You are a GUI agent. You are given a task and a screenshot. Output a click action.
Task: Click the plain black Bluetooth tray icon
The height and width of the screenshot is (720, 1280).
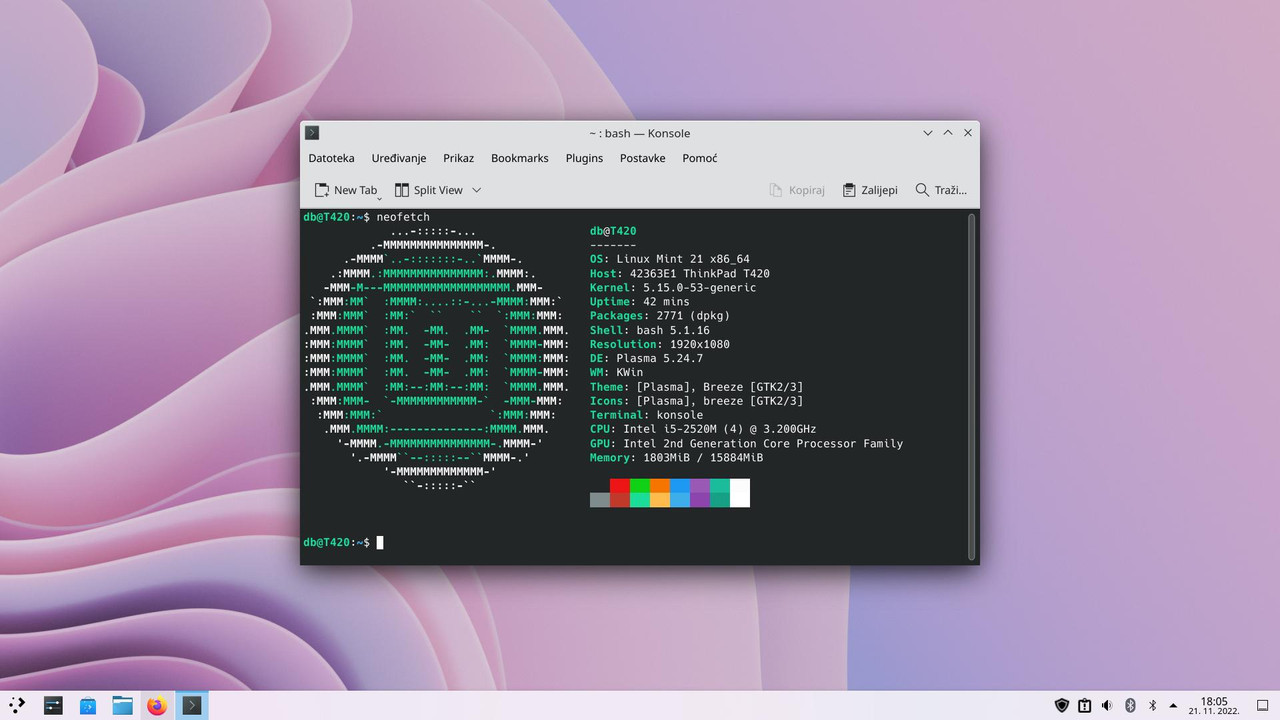1152,705
